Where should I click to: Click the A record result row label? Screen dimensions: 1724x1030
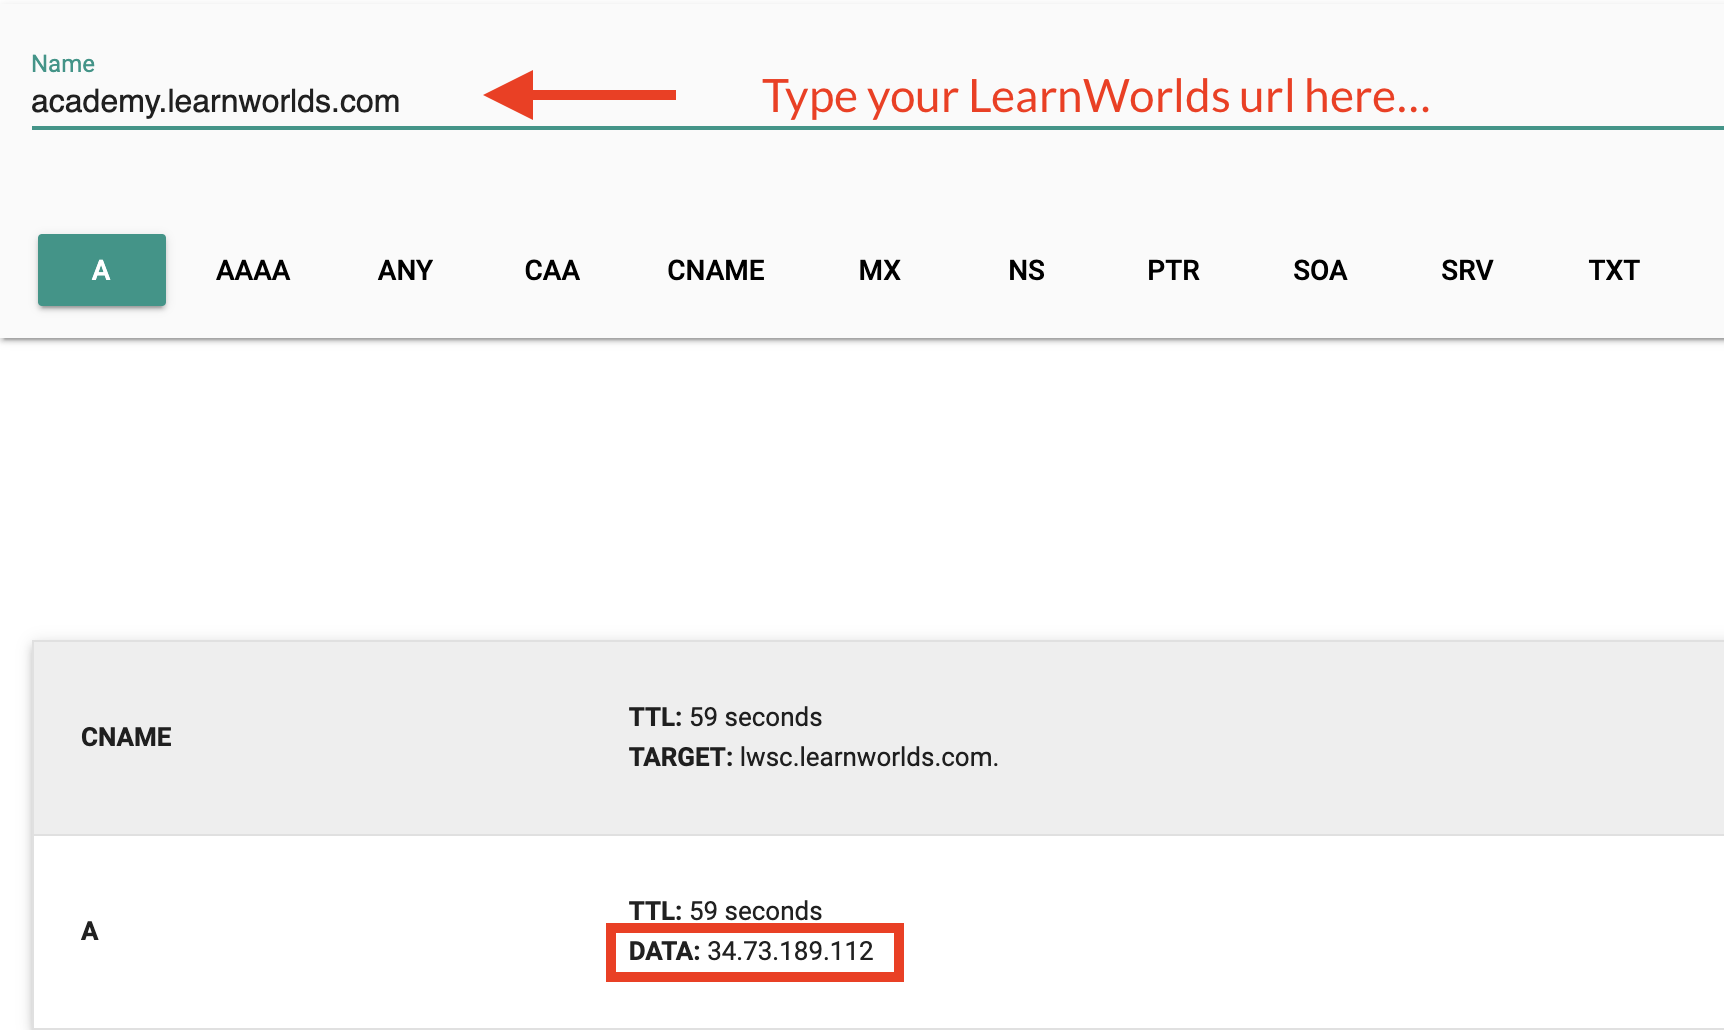(x=89, y=931)
